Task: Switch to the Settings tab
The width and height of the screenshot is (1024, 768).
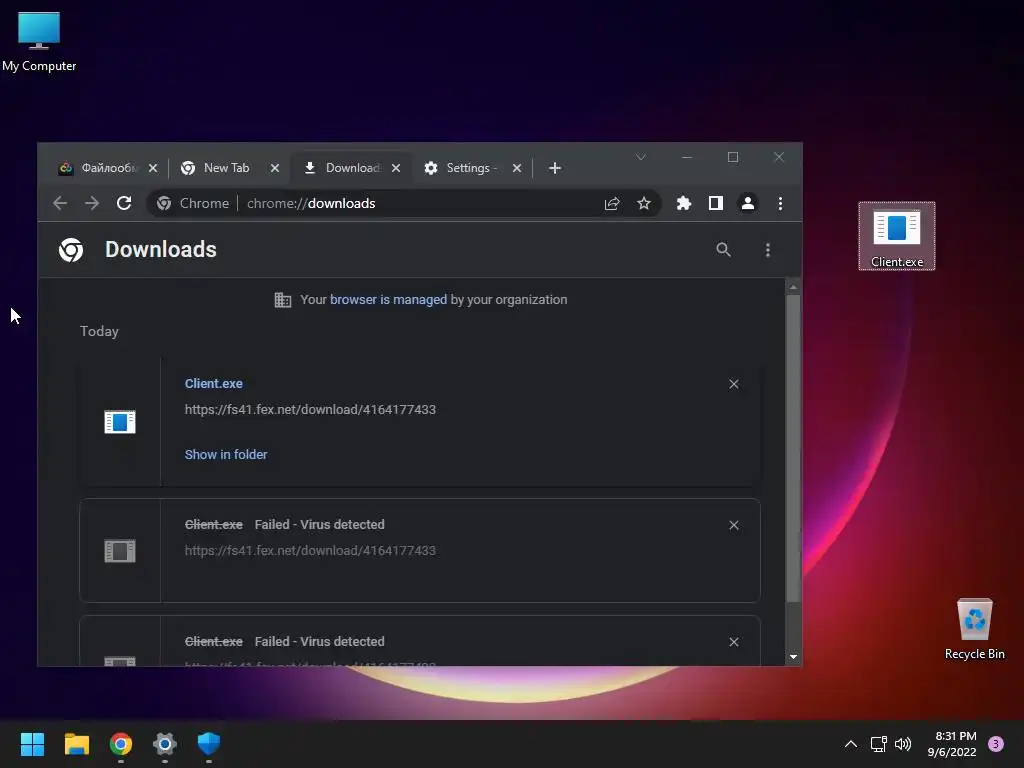Action: point(472,168)
